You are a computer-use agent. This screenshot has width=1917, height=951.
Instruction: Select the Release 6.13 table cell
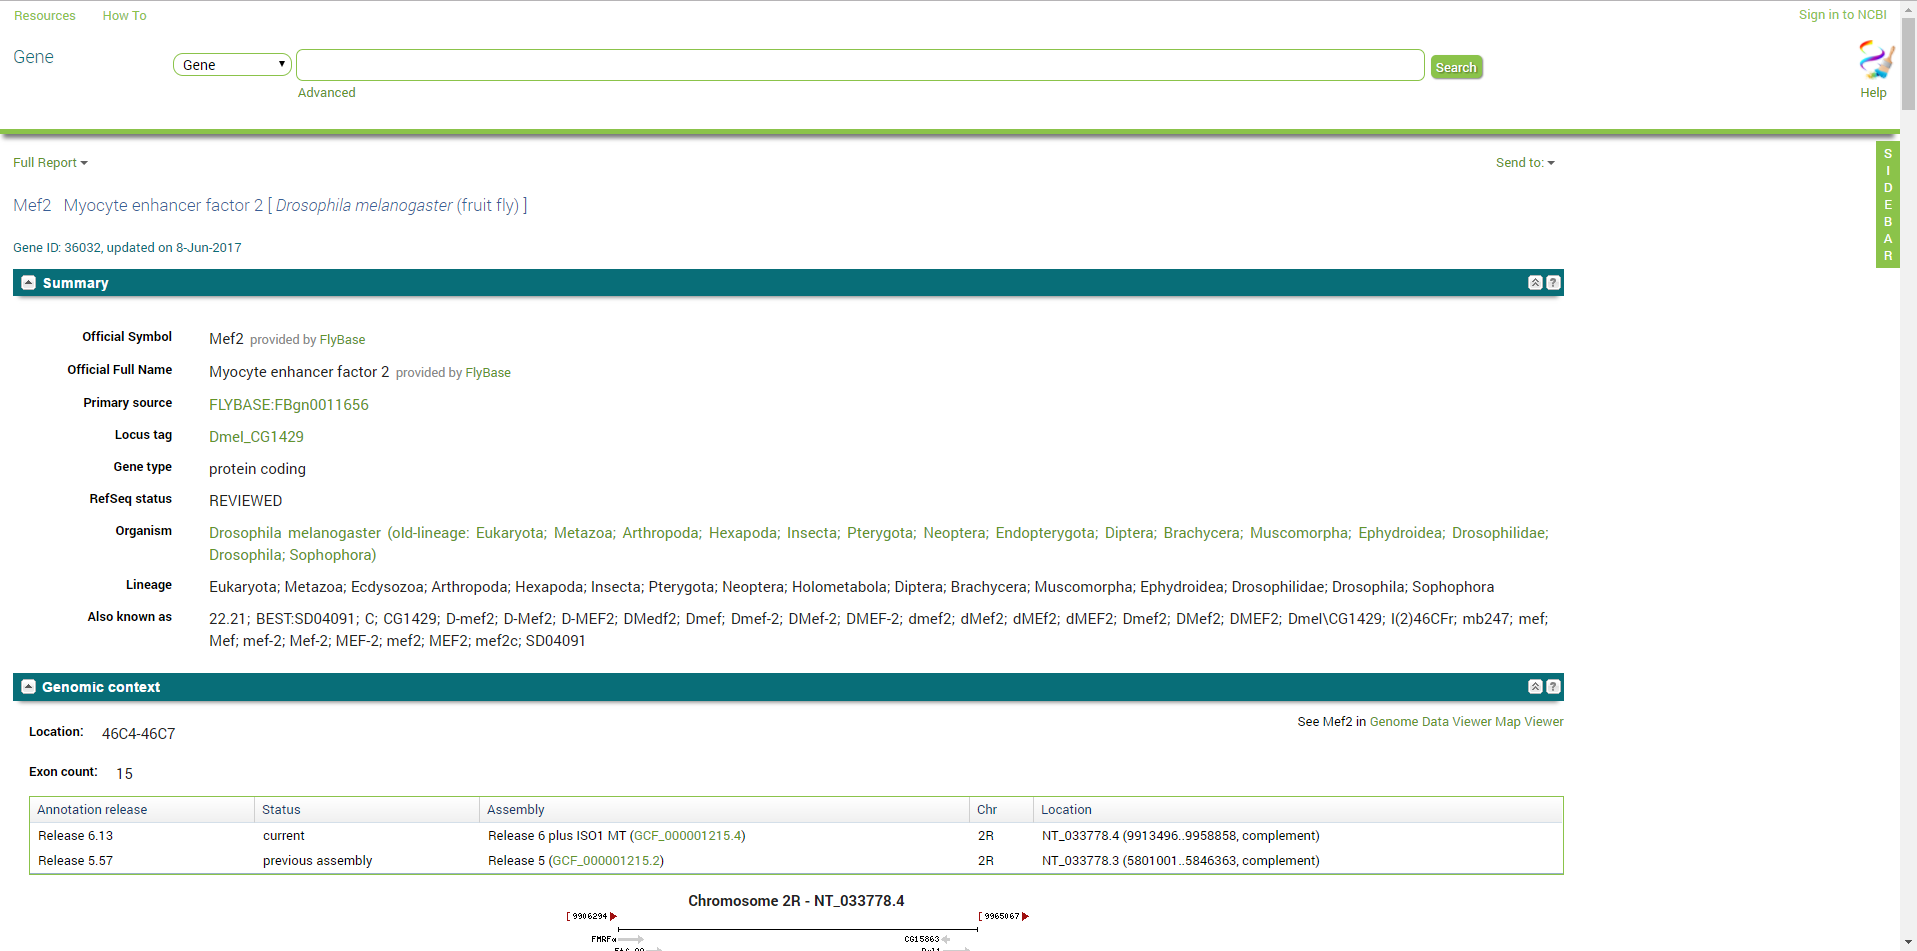pos(142,836)
